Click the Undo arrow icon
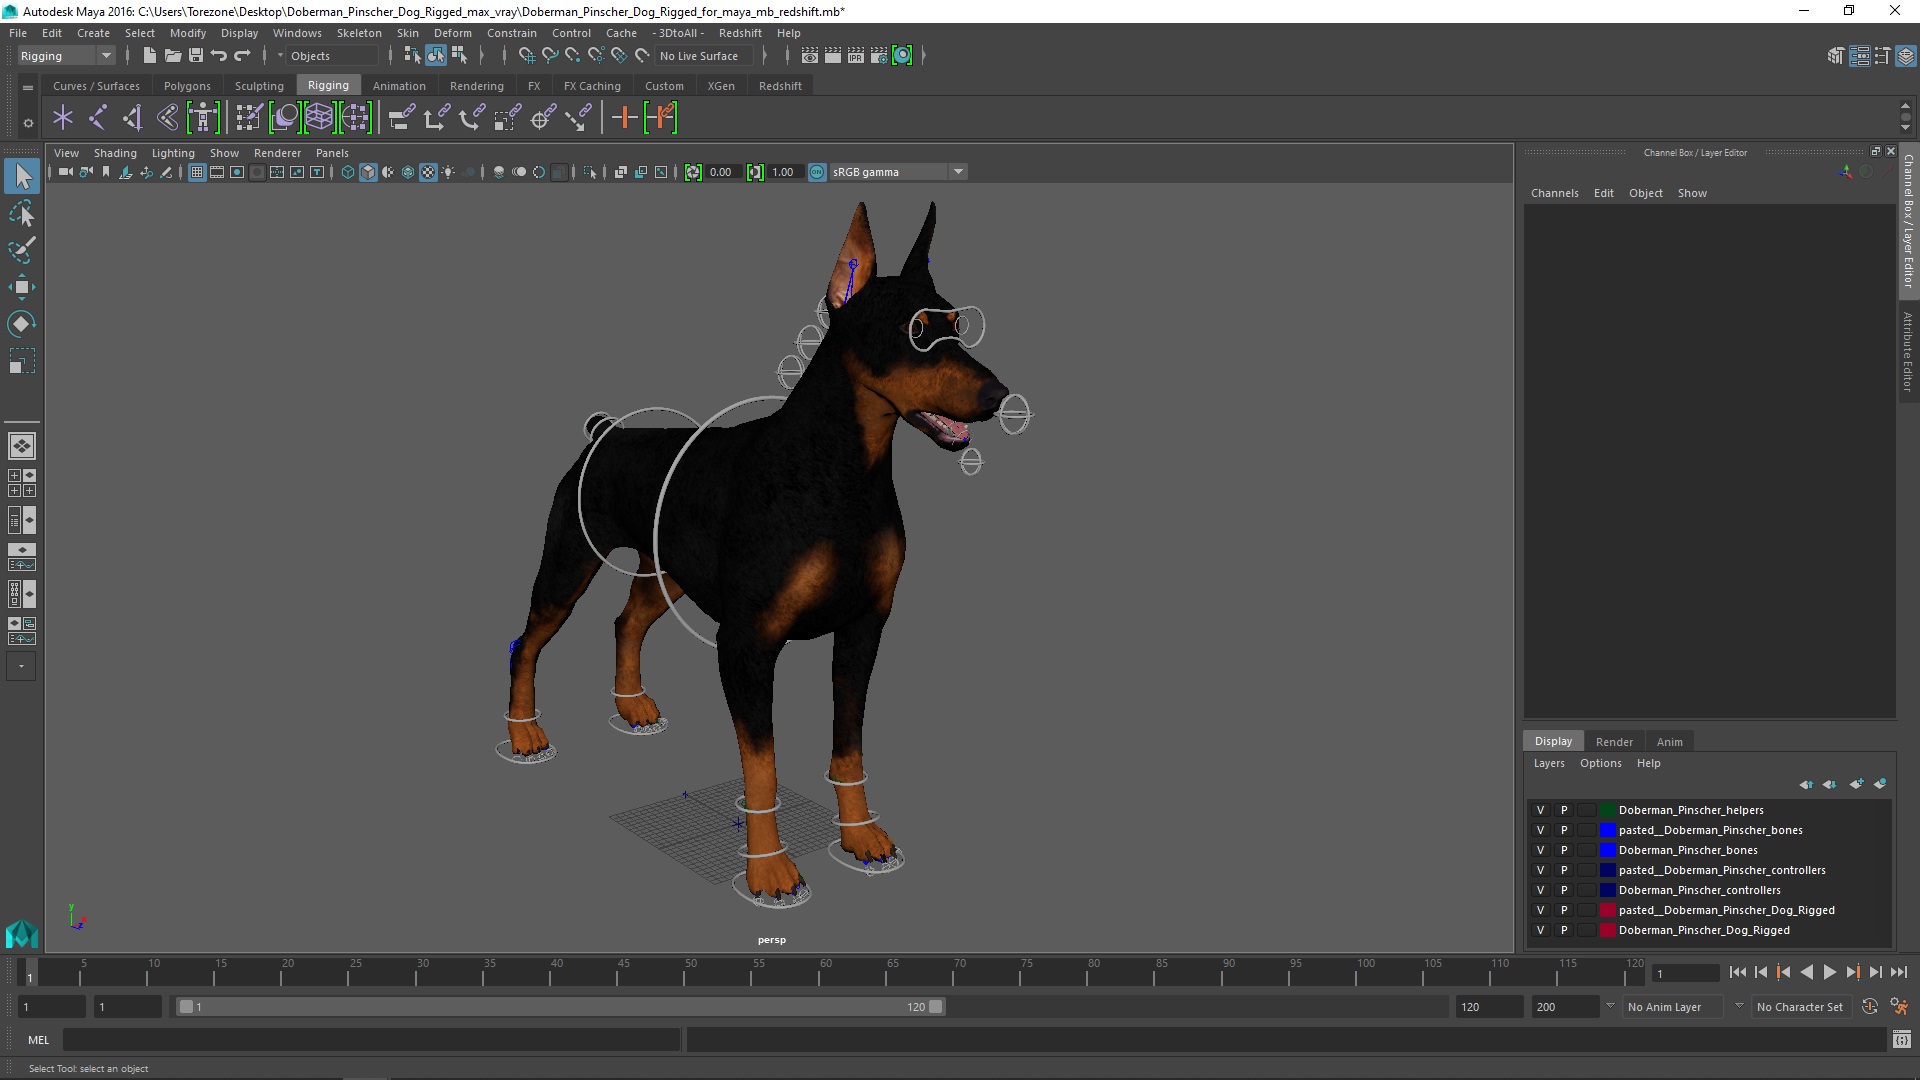 tap(219, 56)
